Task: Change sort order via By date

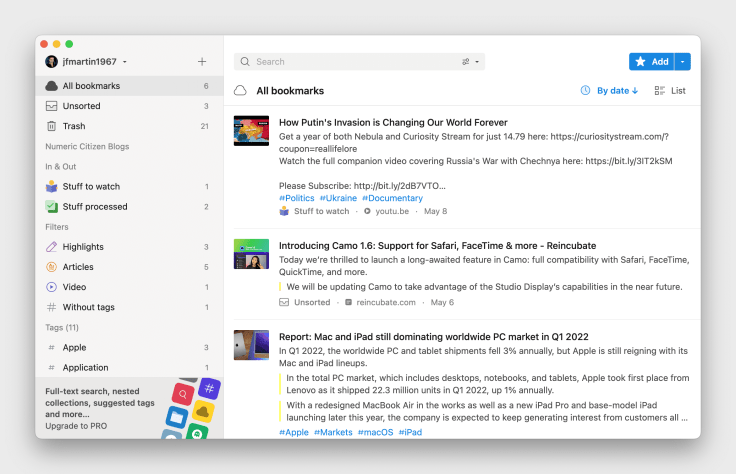Action: pyautogui.click(x=617, y=91)
